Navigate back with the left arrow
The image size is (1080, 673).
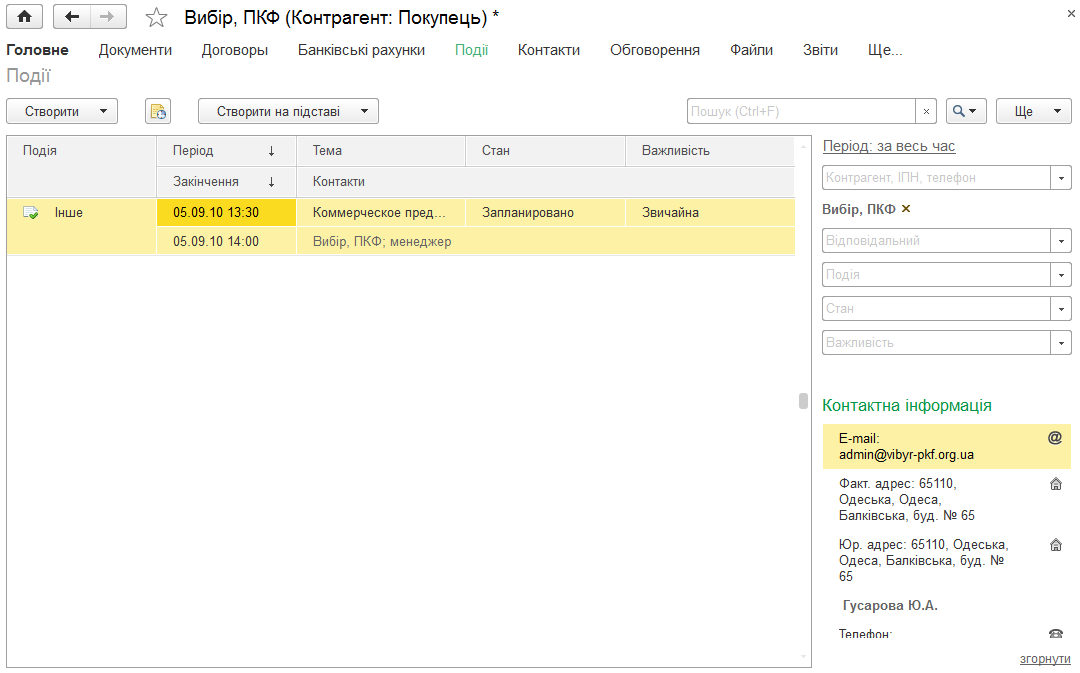pyautogui.click(x=72, y=17)
